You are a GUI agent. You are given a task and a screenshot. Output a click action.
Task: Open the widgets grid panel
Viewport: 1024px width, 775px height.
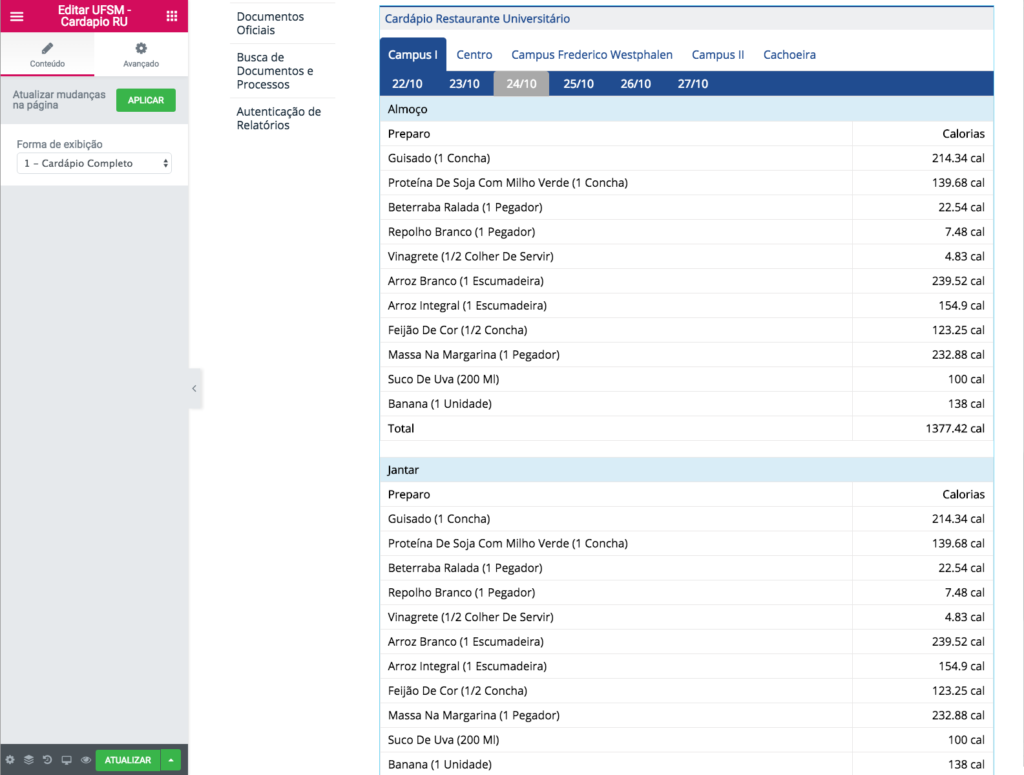(172, 16)
